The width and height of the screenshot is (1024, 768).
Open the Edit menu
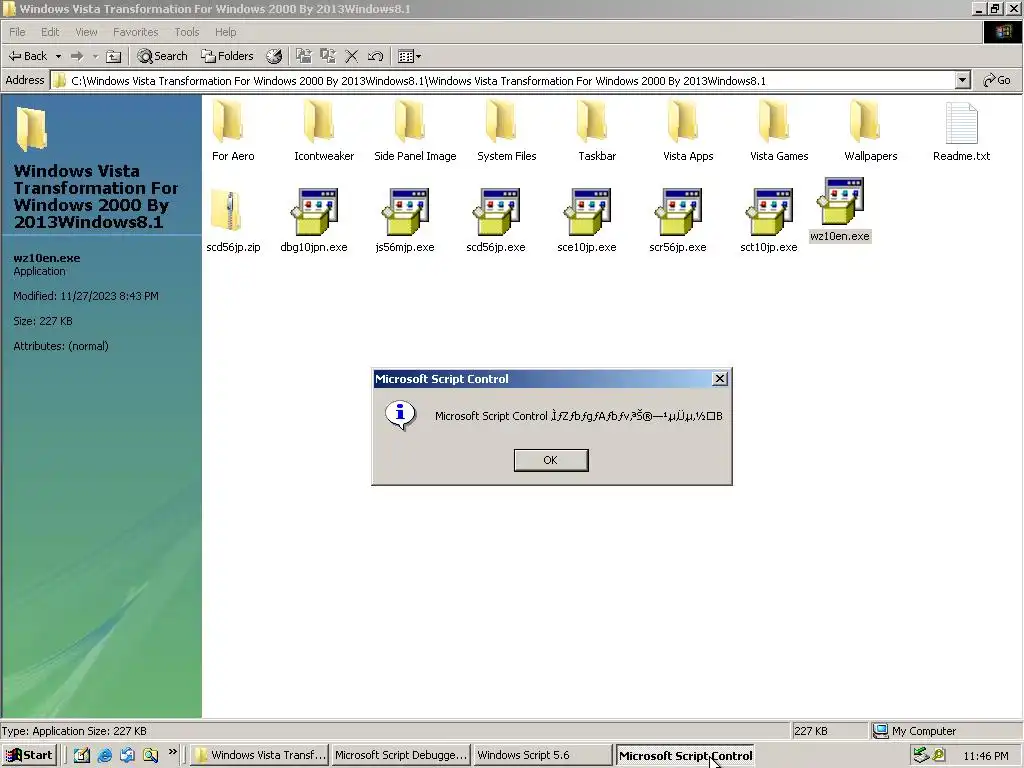50,32
